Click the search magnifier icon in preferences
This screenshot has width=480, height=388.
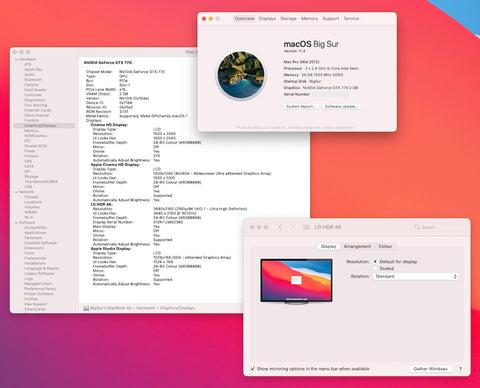pyautogui.click(x=417, y=227)
